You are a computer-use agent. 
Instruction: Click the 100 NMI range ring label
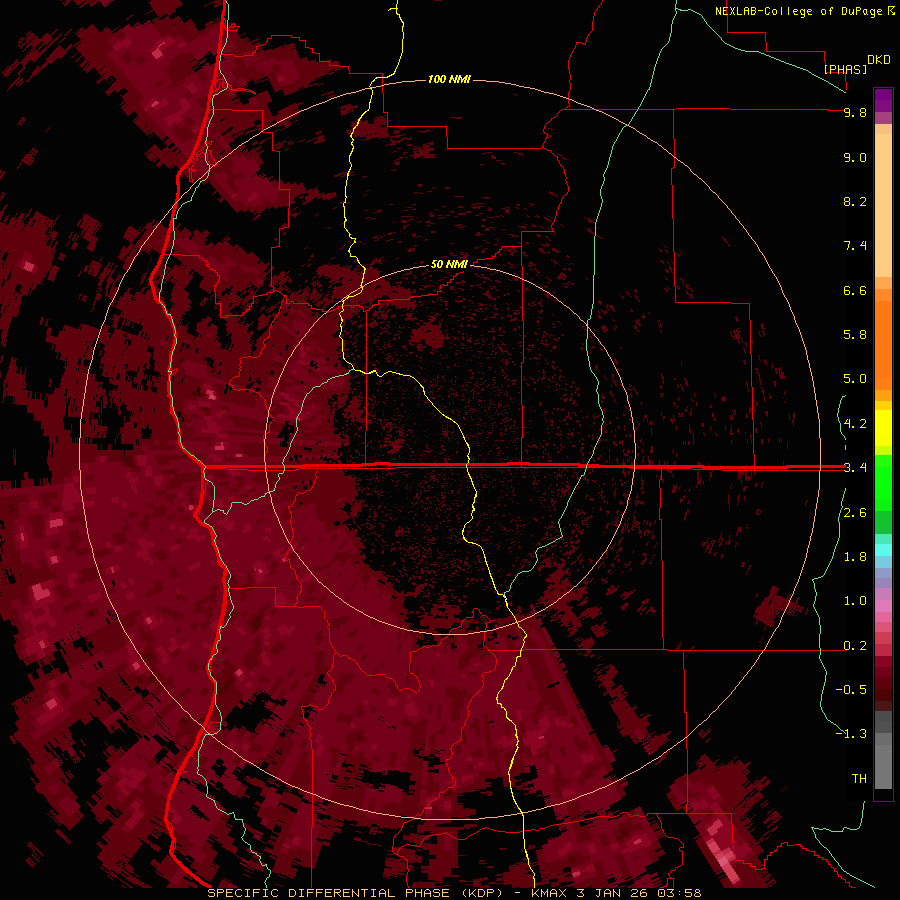[449, 79]
